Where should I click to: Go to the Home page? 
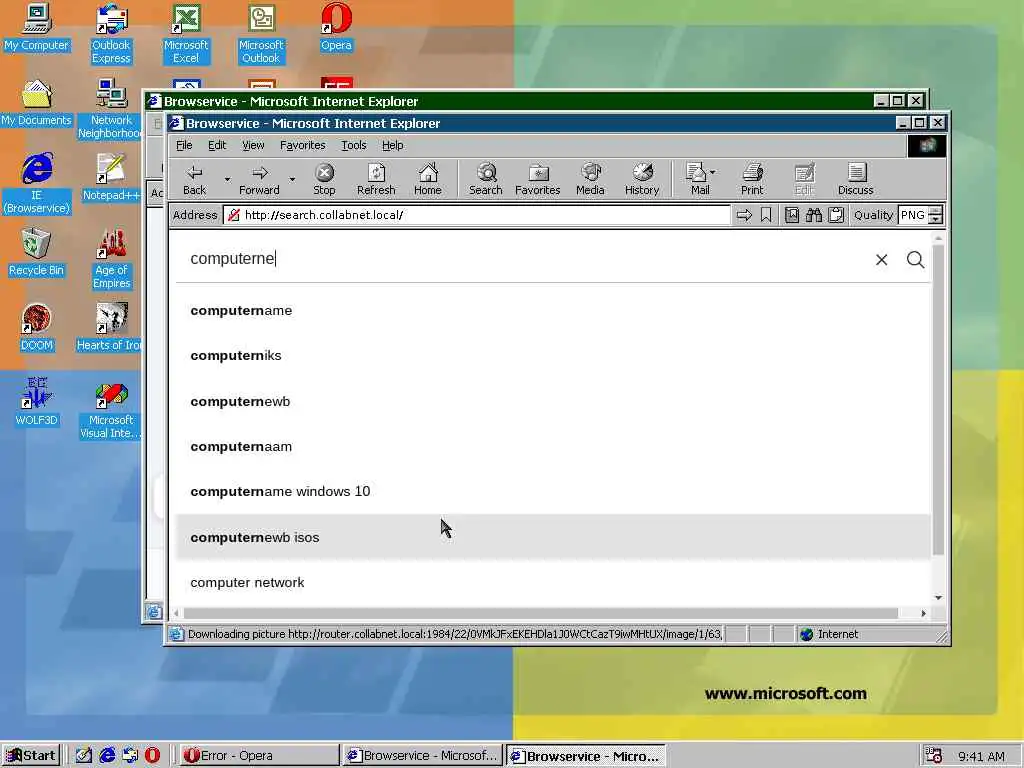tap(428, 179)
